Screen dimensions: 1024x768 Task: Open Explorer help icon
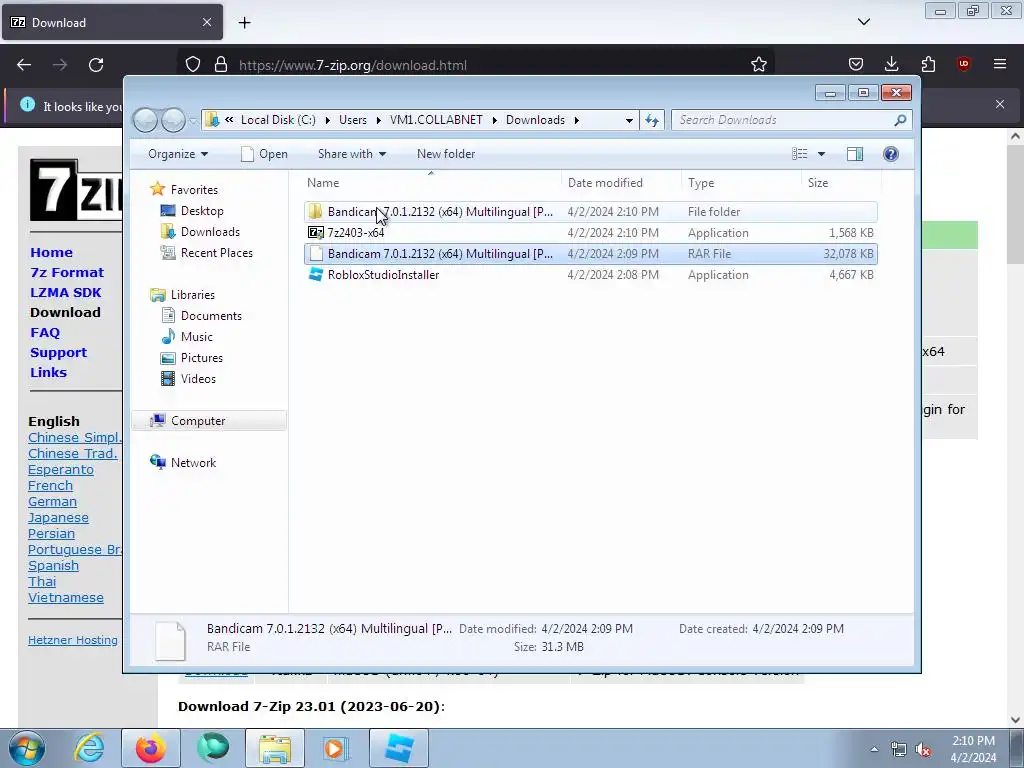coord(891,154)
